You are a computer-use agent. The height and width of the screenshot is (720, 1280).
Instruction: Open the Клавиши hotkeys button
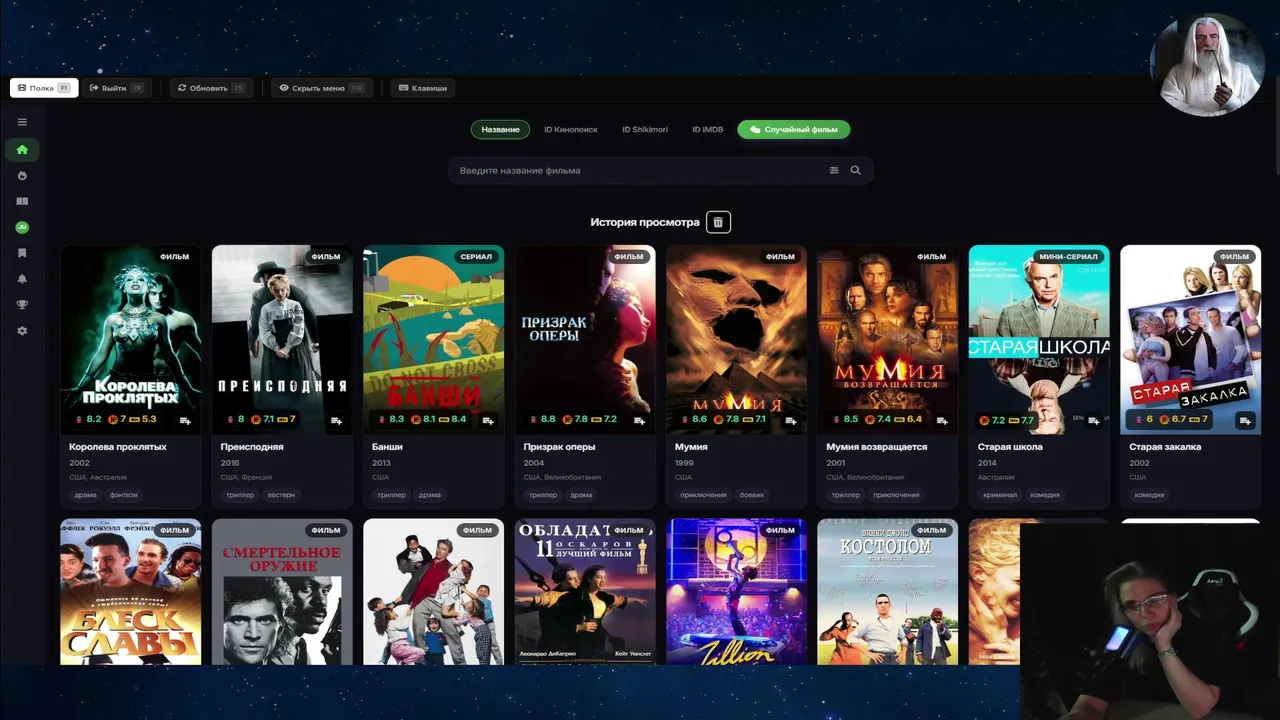click(x=423, y=88)
